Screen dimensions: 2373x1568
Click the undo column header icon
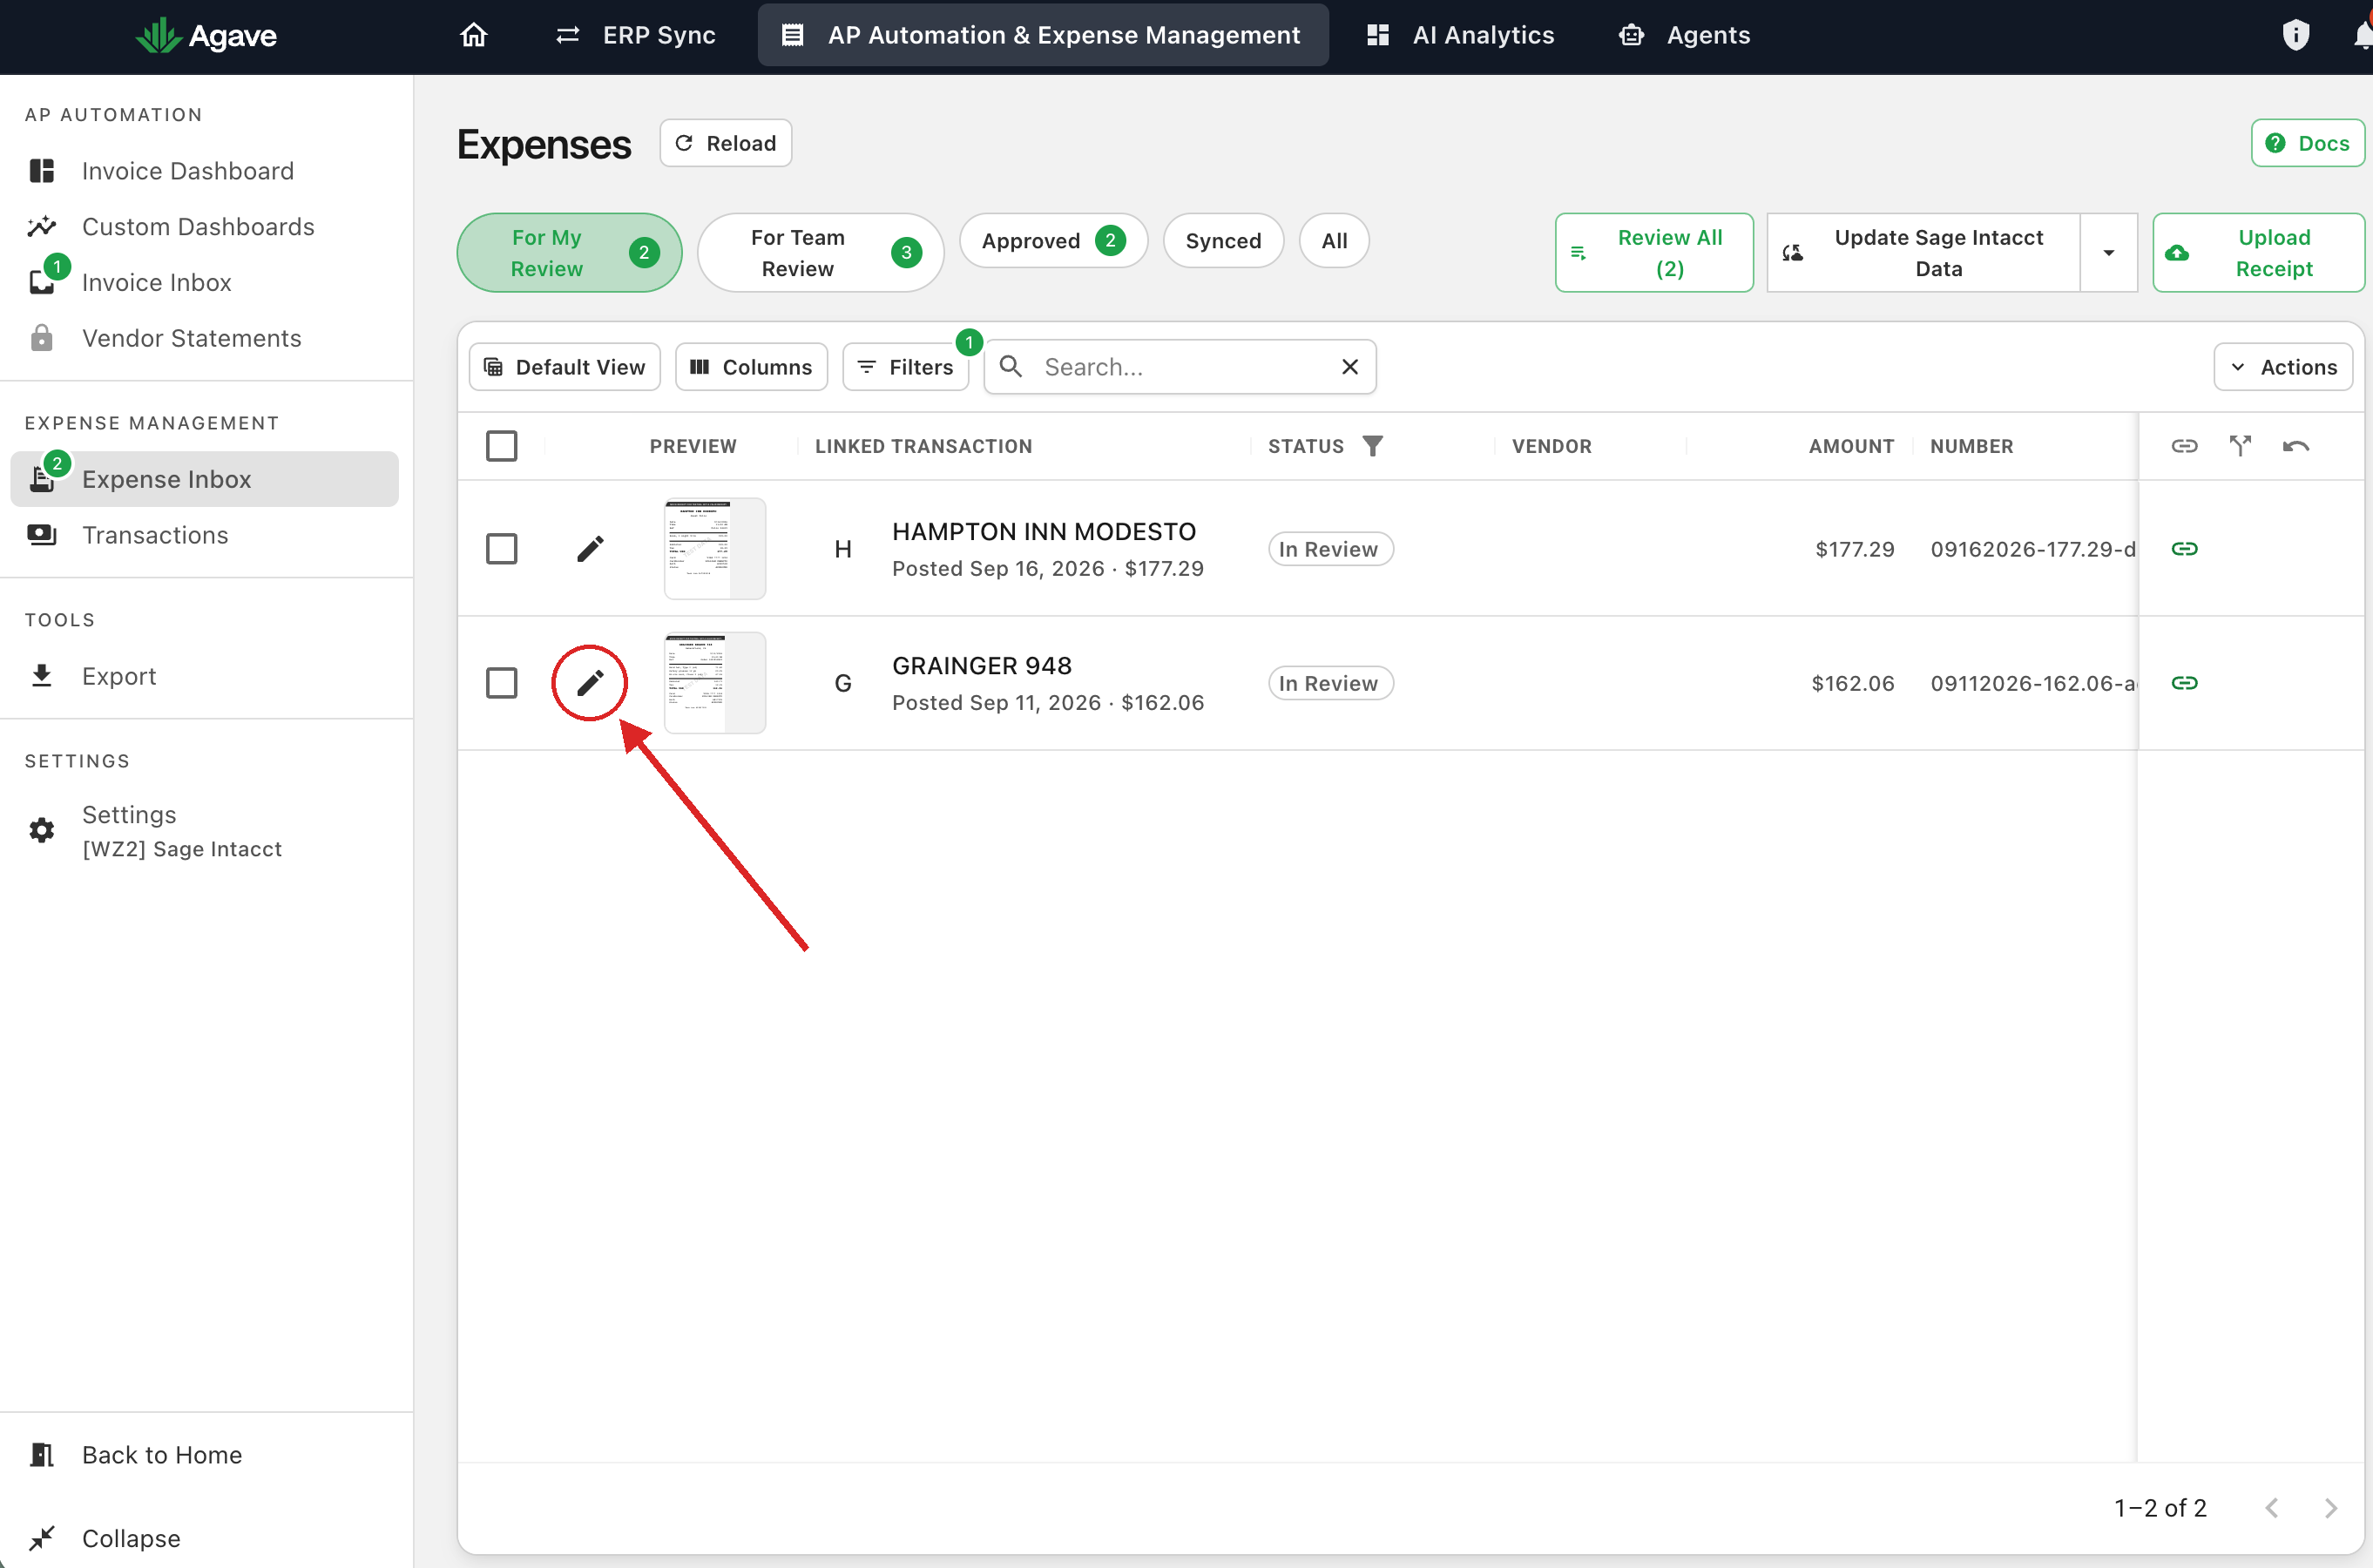coord(2296,446)
